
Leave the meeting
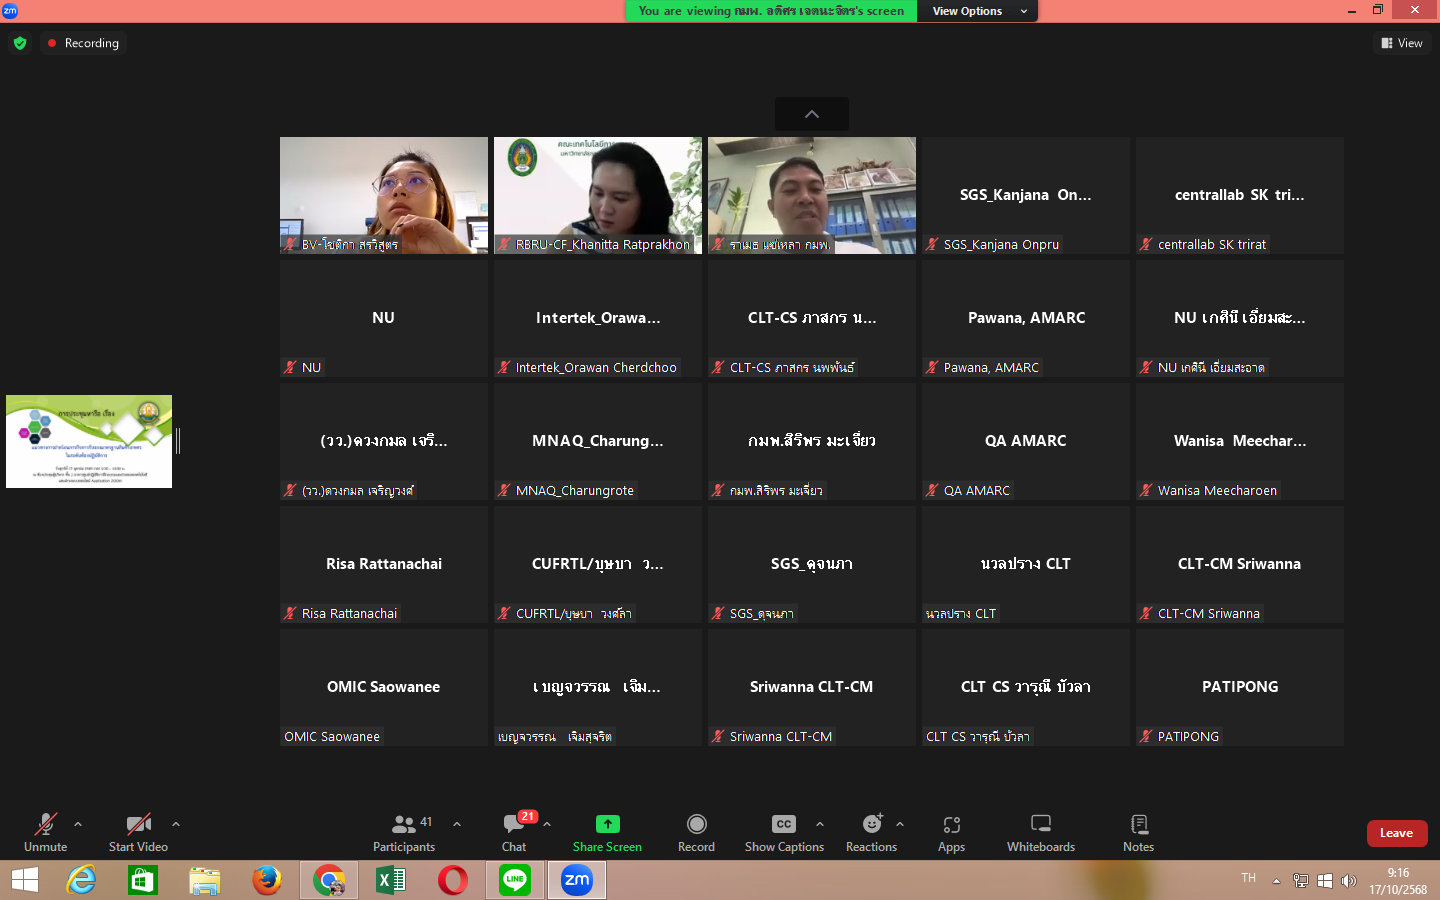1396,833
